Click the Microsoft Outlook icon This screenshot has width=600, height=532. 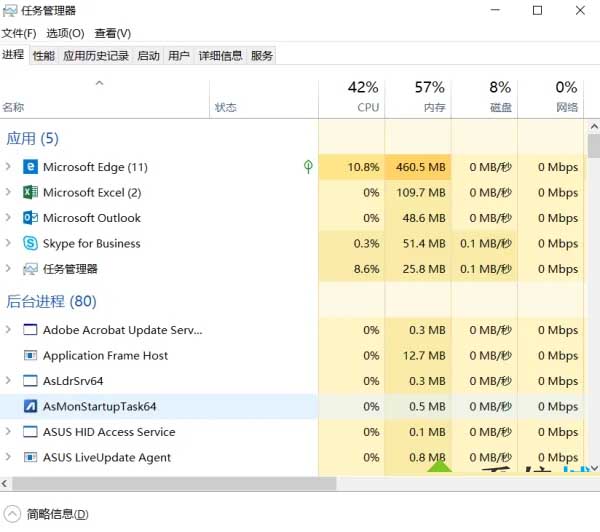30,218
